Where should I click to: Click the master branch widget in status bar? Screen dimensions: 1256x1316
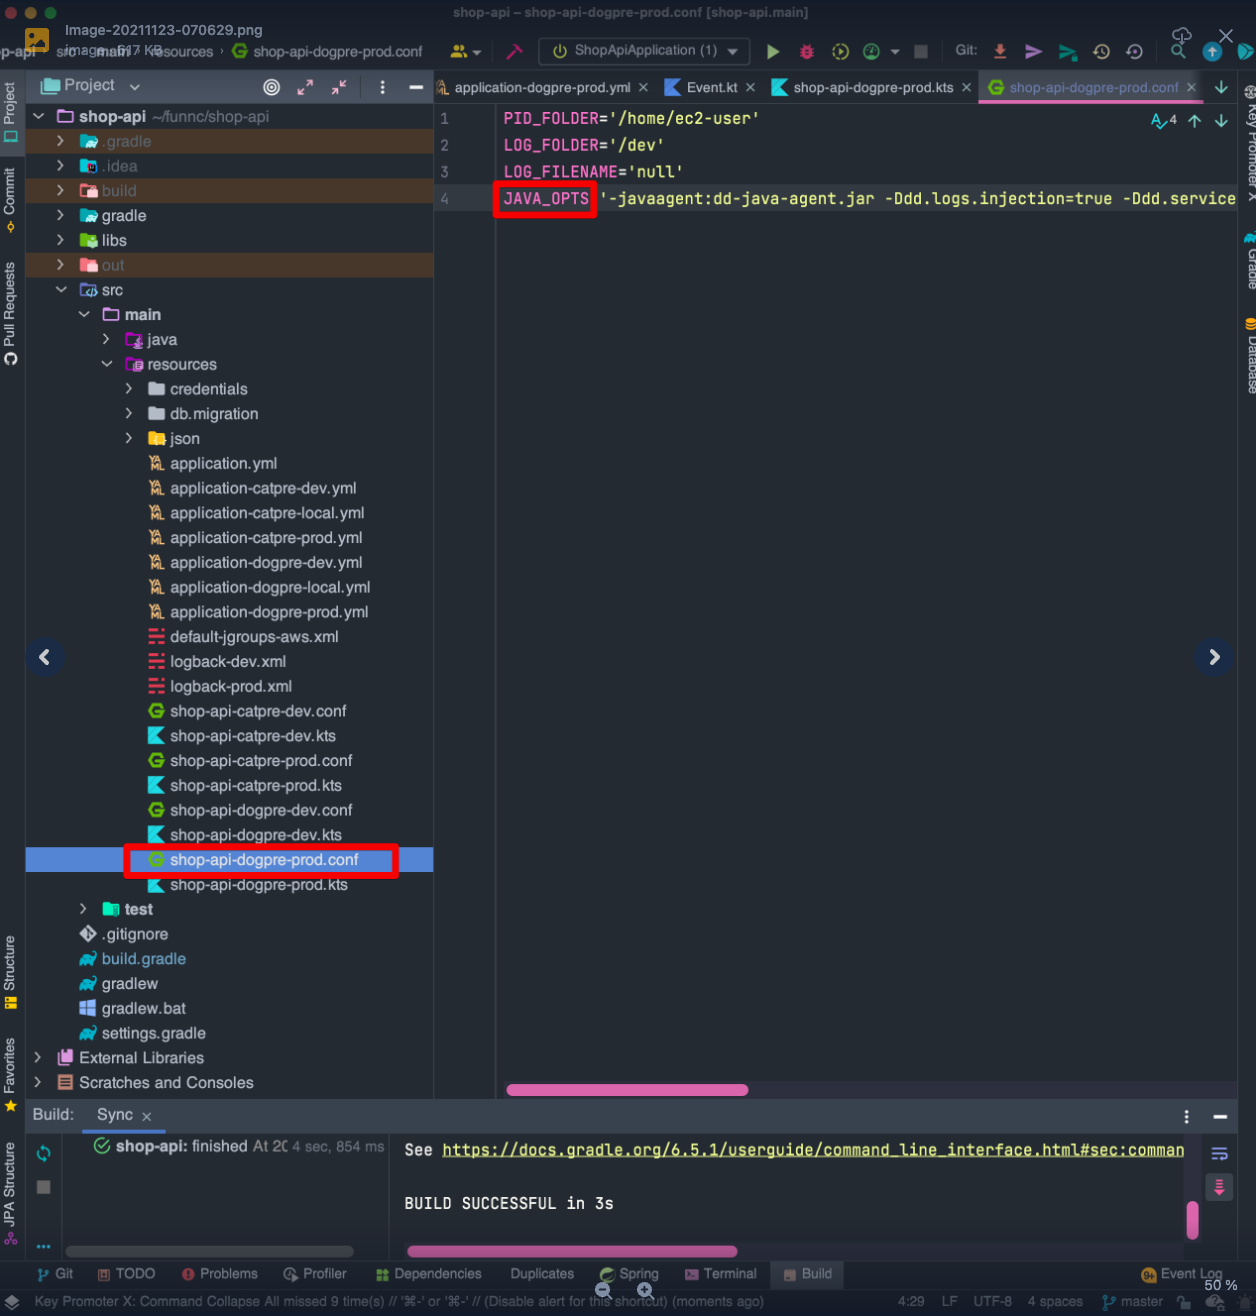click(x=1133, y=1302)
